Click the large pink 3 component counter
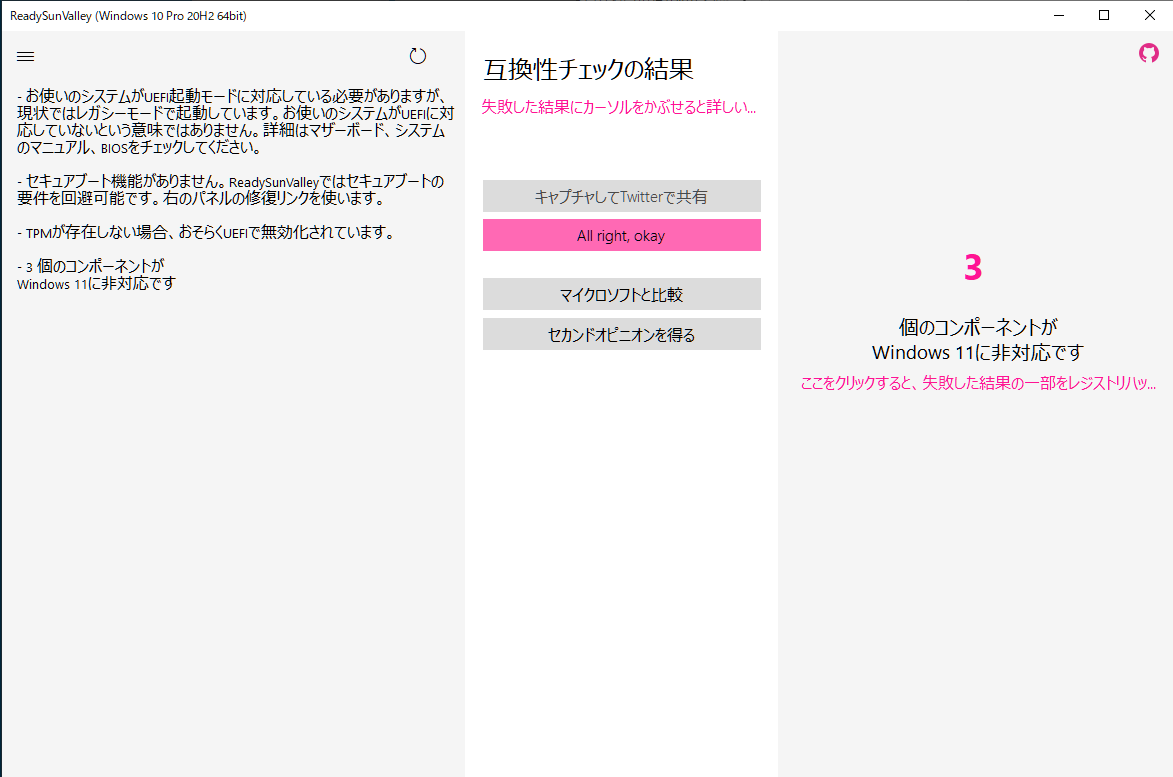Image resolution: width=1173 pixels, height=777 pixels. click(x=974, y=268)
